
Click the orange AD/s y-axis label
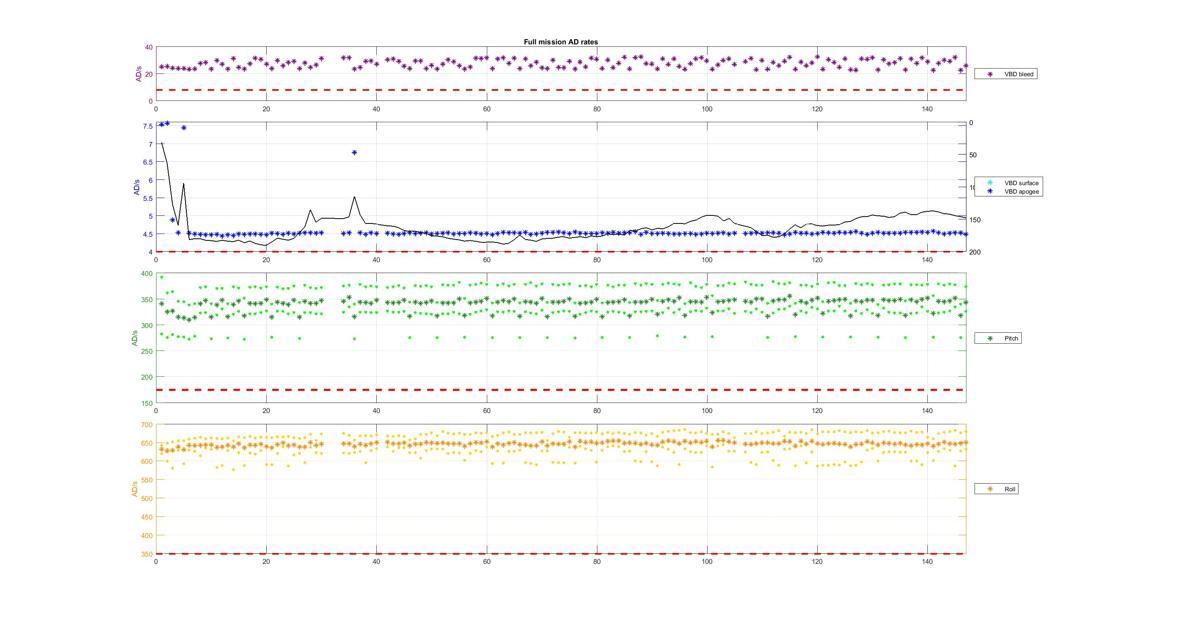tap(133, 489)
